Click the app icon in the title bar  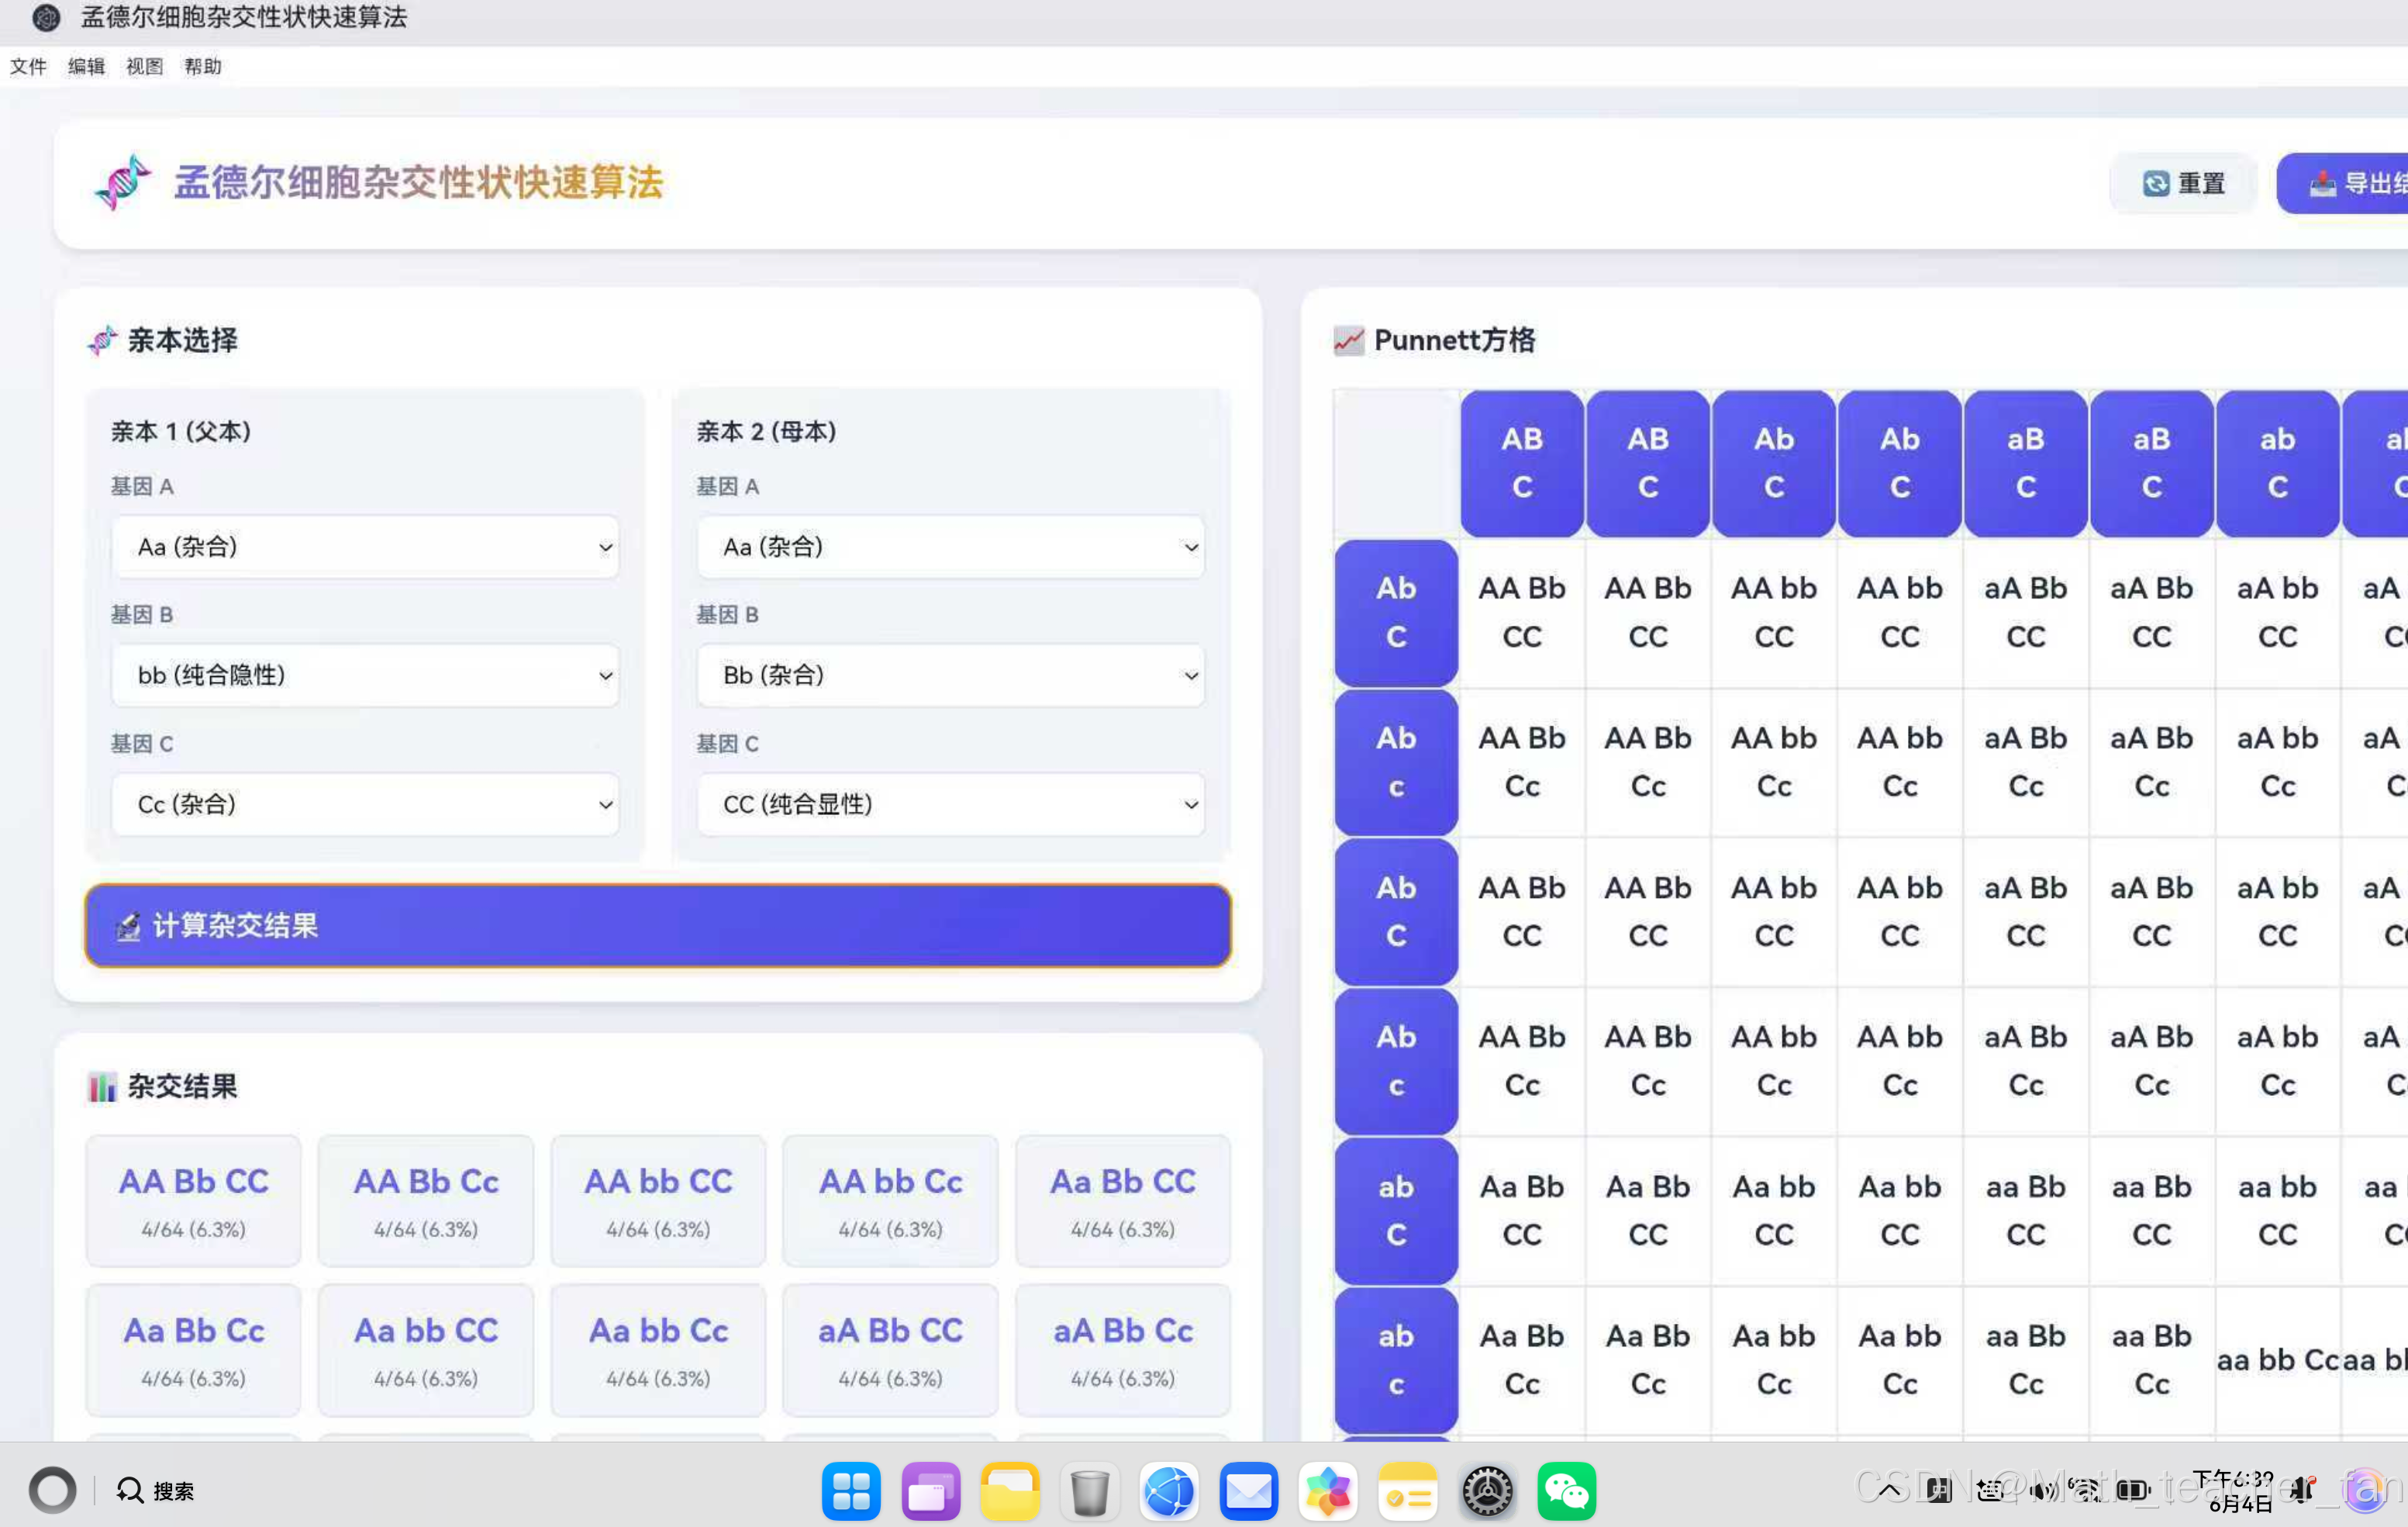(x=46, y=18)
